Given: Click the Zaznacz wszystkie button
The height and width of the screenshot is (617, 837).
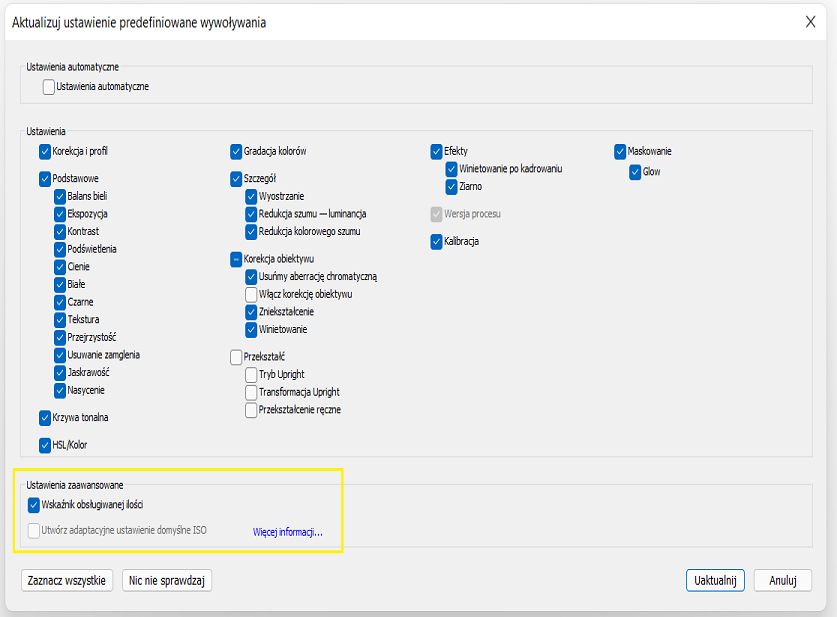Looking at the screenshot, I should [68, 581].
